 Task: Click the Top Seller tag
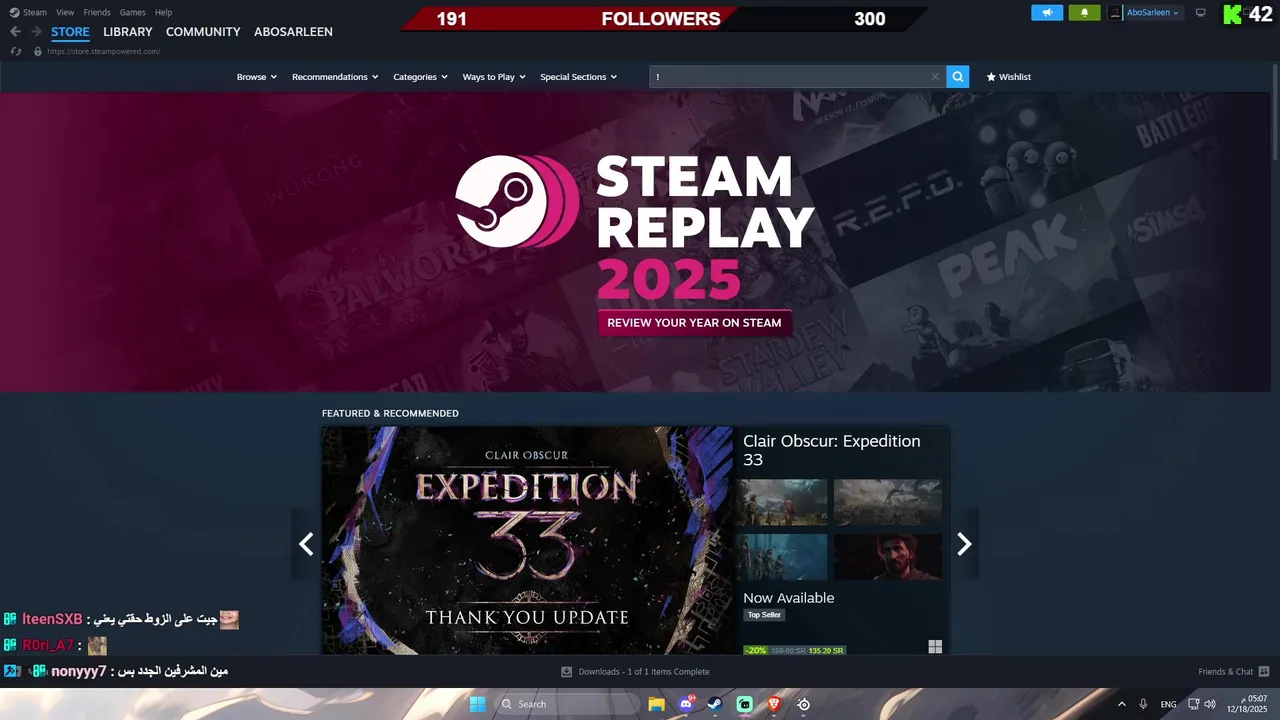pos(764,615)
